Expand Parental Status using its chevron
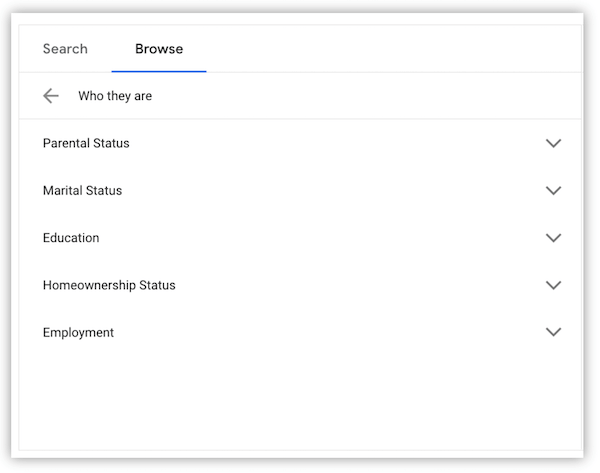600x473 pixels. coord(553,143)
